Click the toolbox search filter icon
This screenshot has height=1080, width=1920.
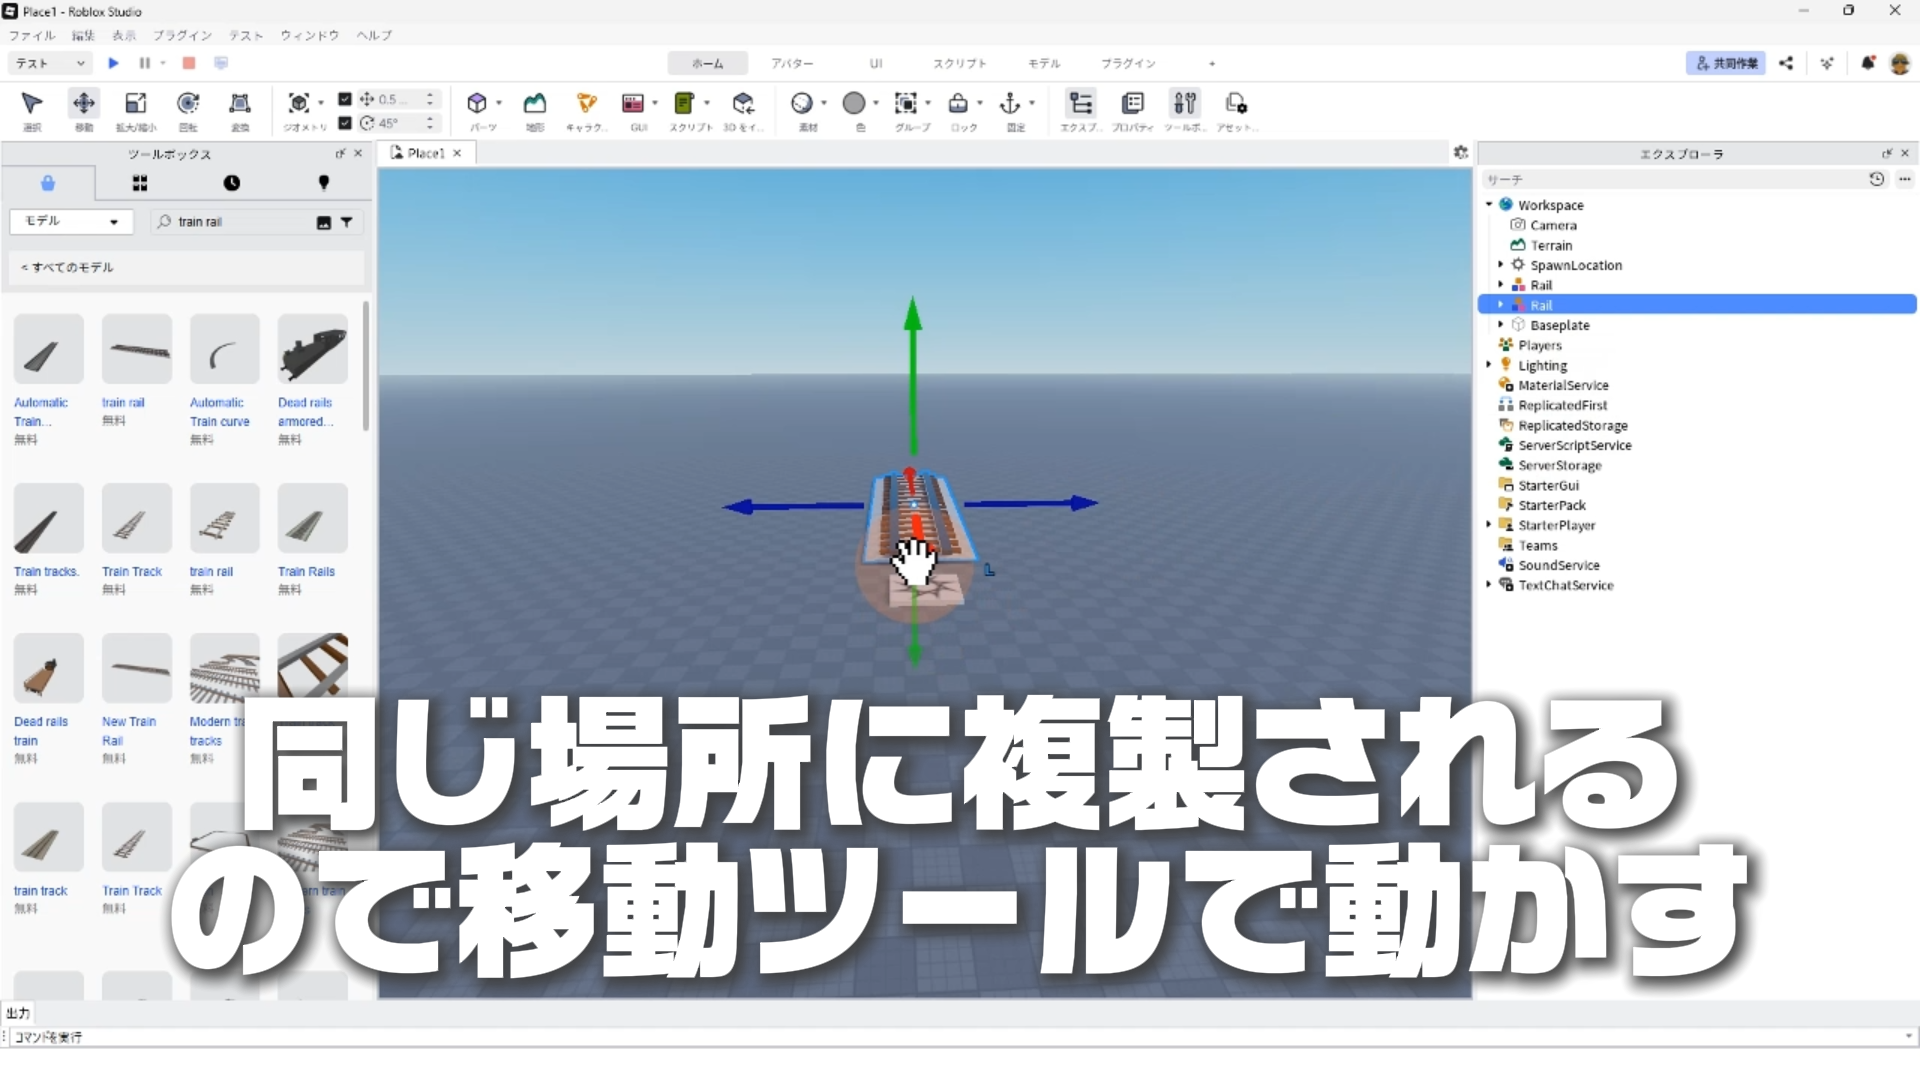tap(346, 222)
